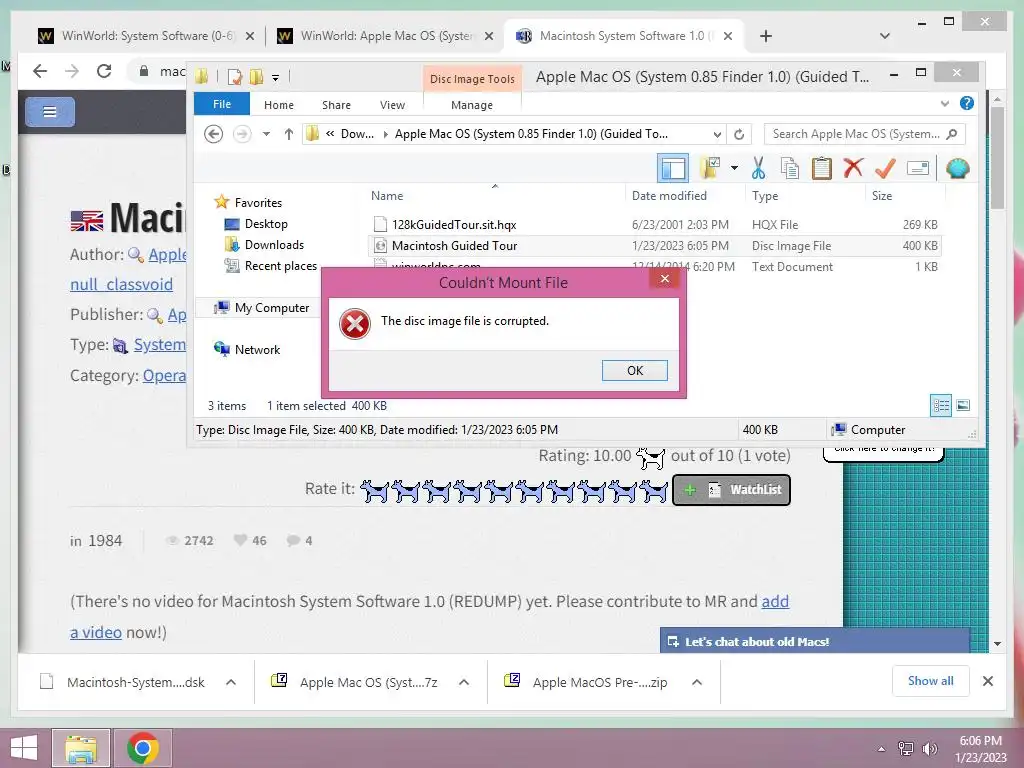
Task: Select Network in navigation pane
Action: tap(257, 349)
